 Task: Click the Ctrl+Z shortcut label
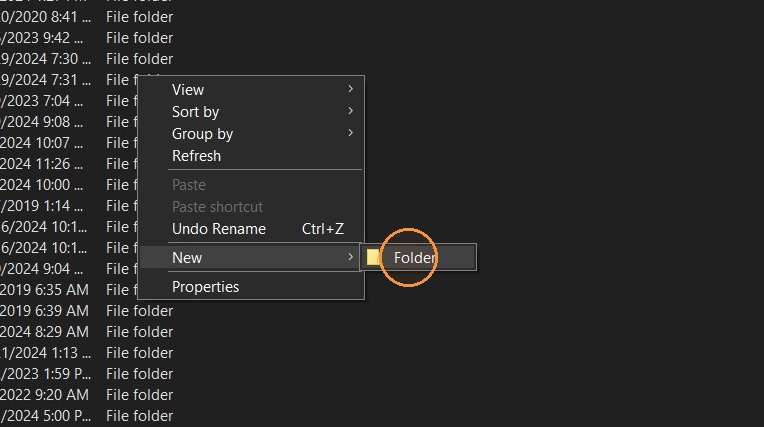tap(323, 229)
